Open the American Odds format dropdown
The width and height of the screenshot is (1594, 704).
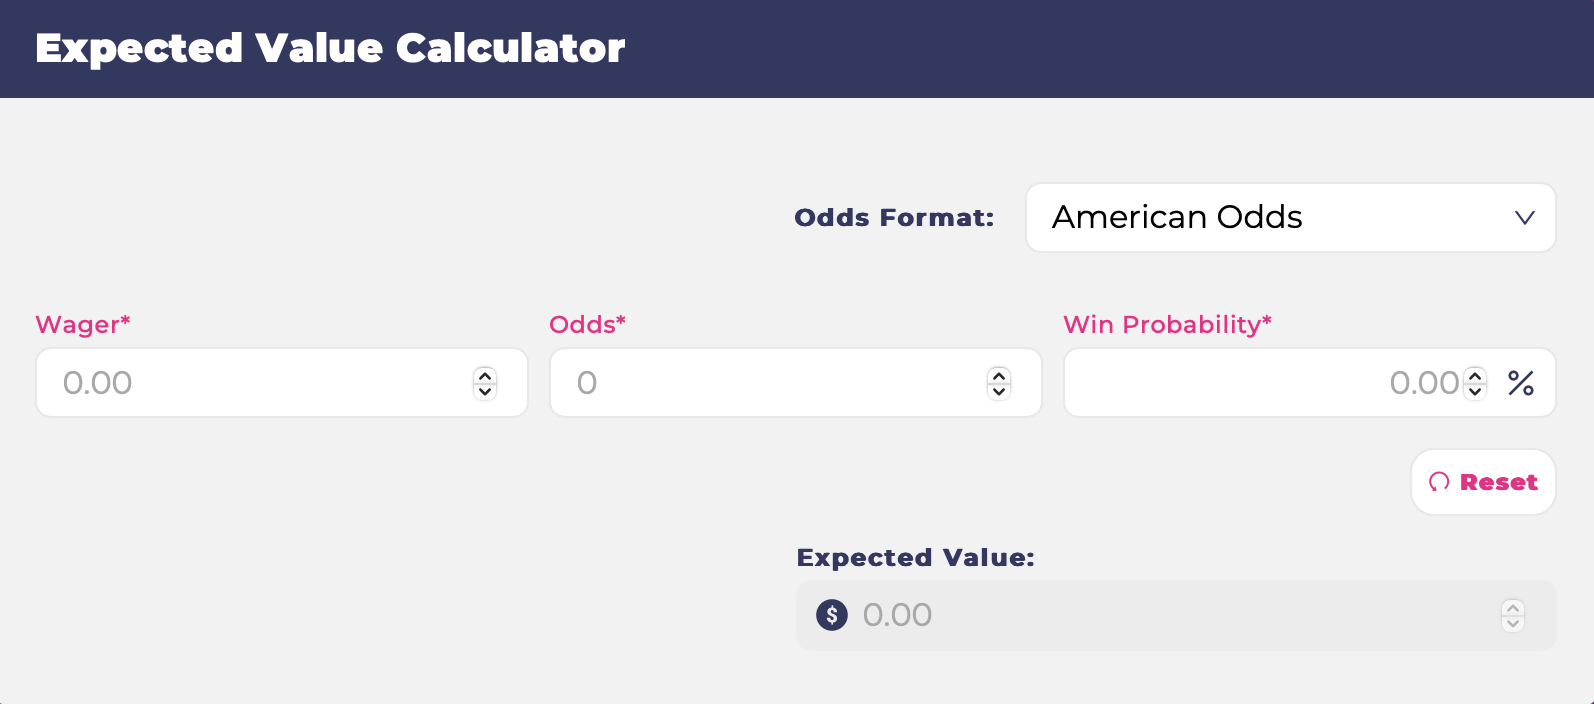tap(1290, 217)
